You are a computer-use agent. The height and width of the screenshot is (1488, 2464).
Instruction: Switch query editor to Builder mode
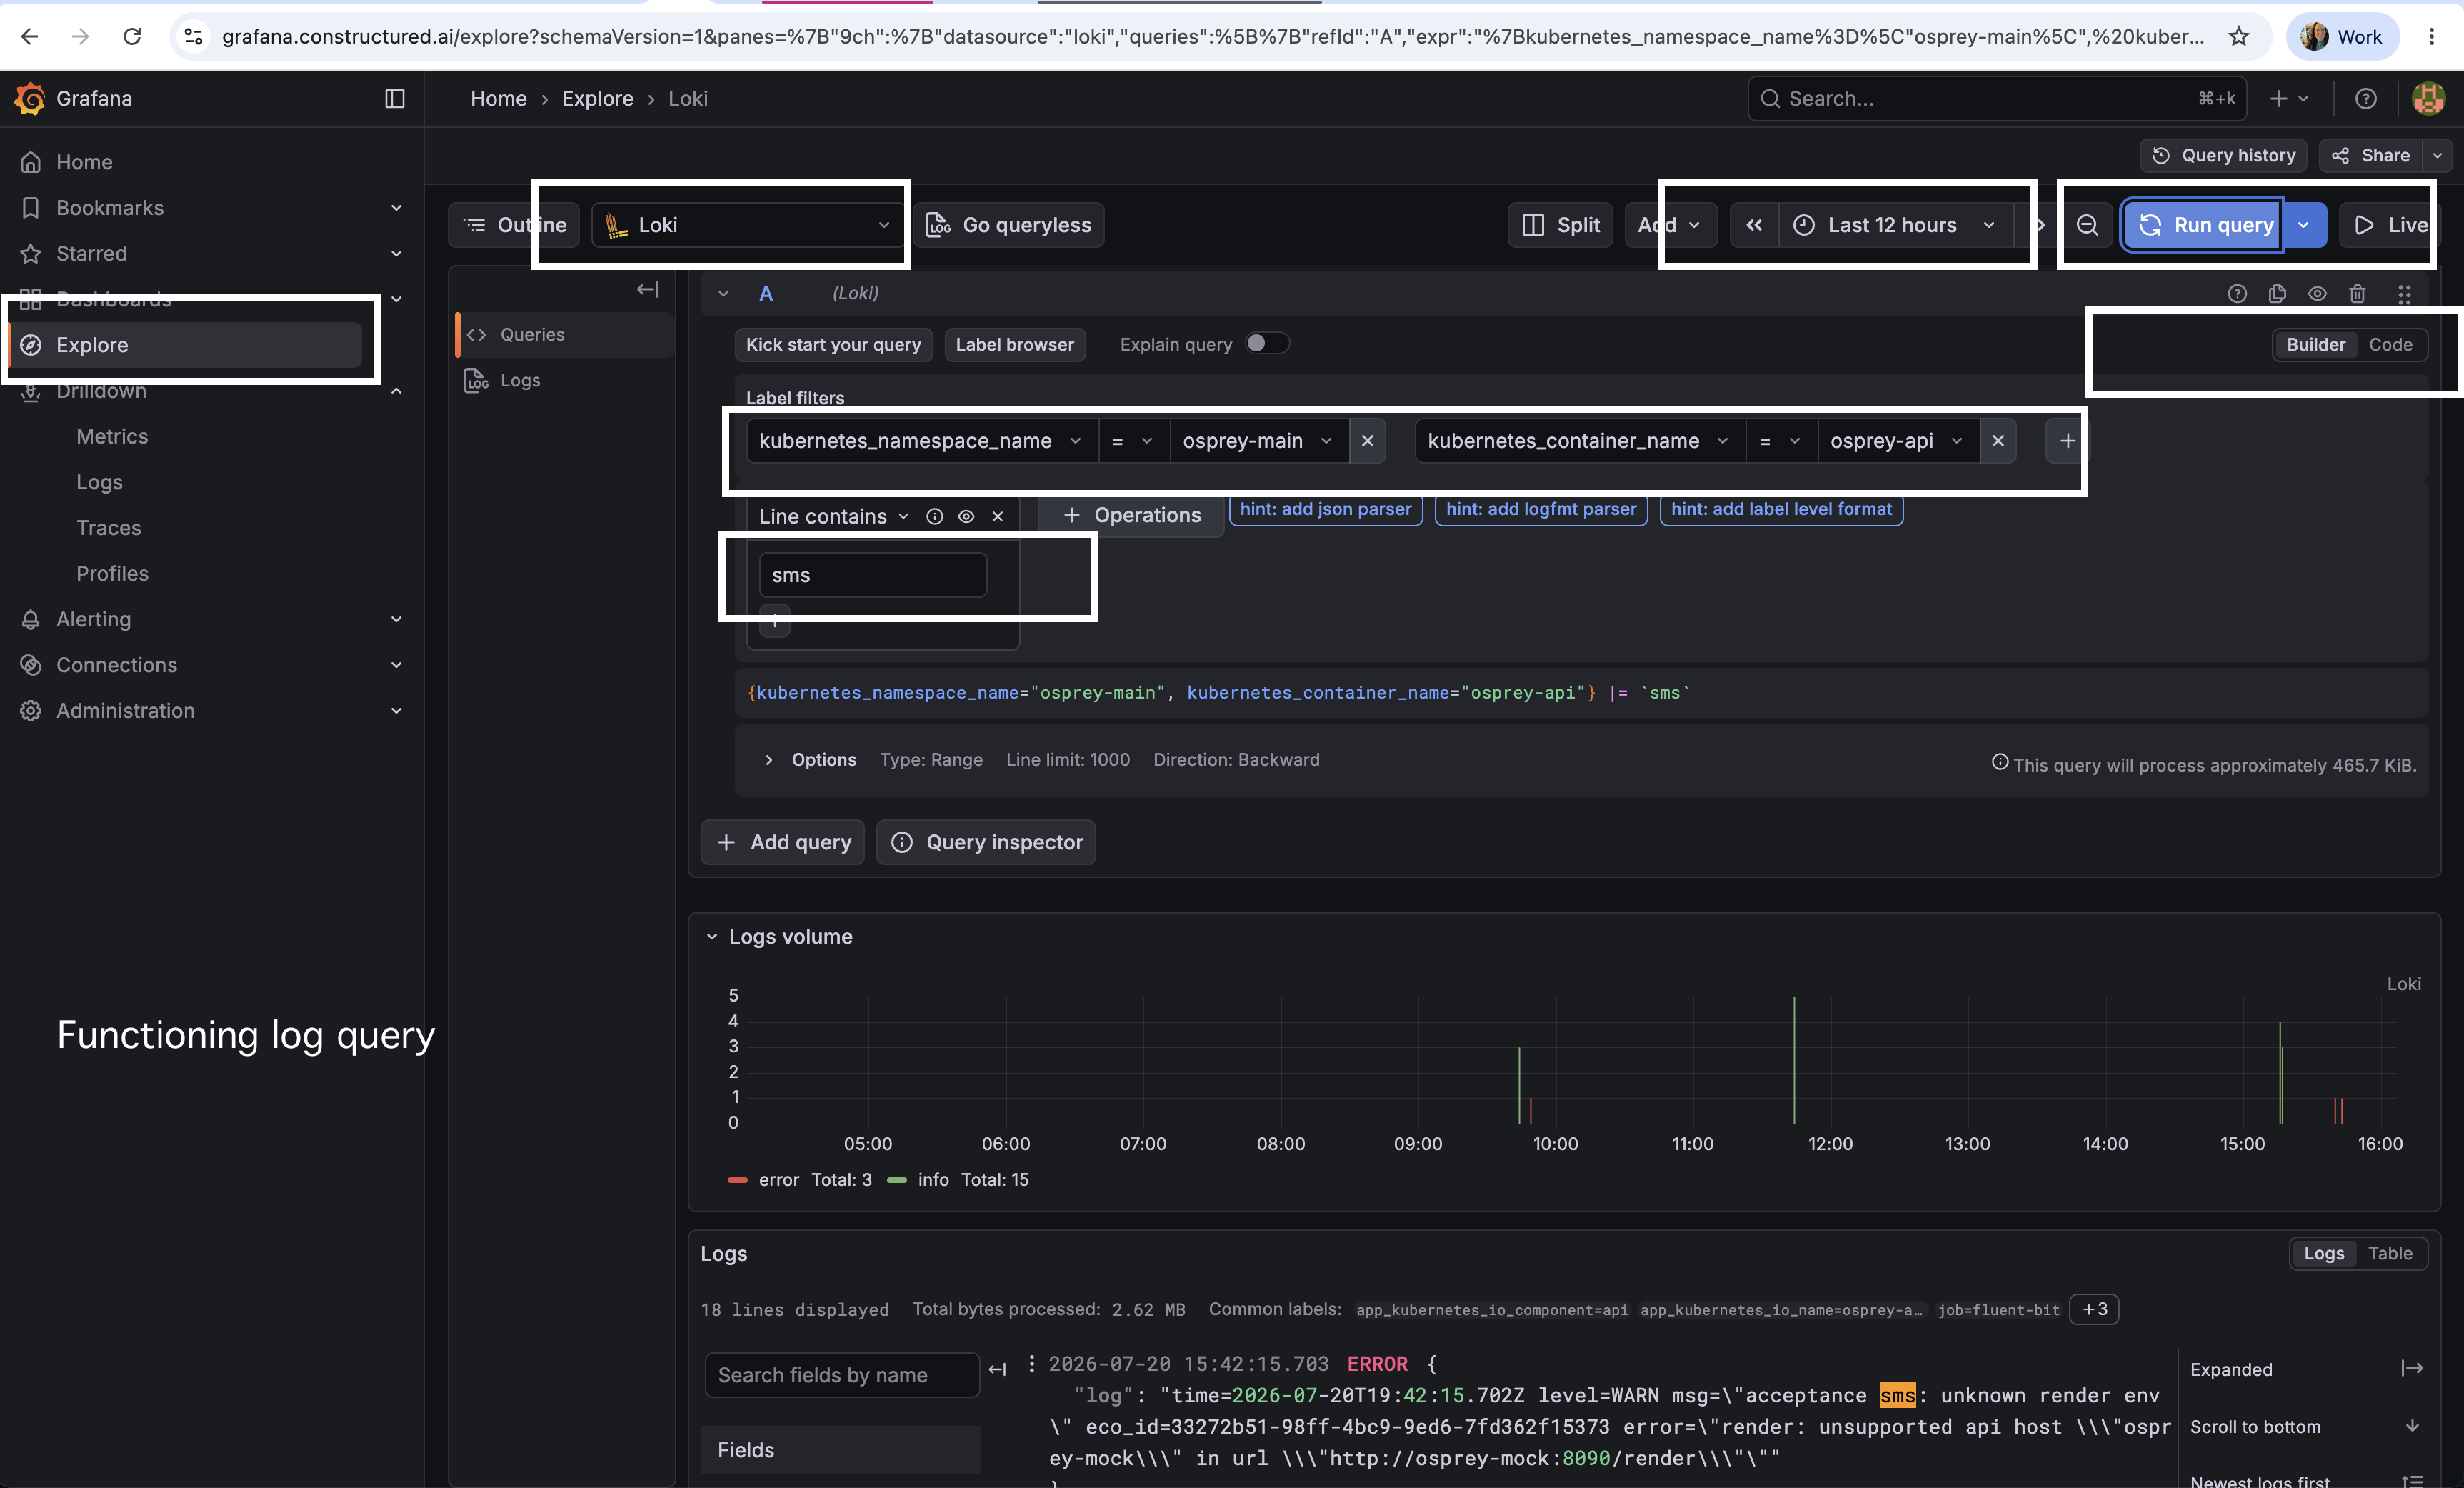point(2315,344)
